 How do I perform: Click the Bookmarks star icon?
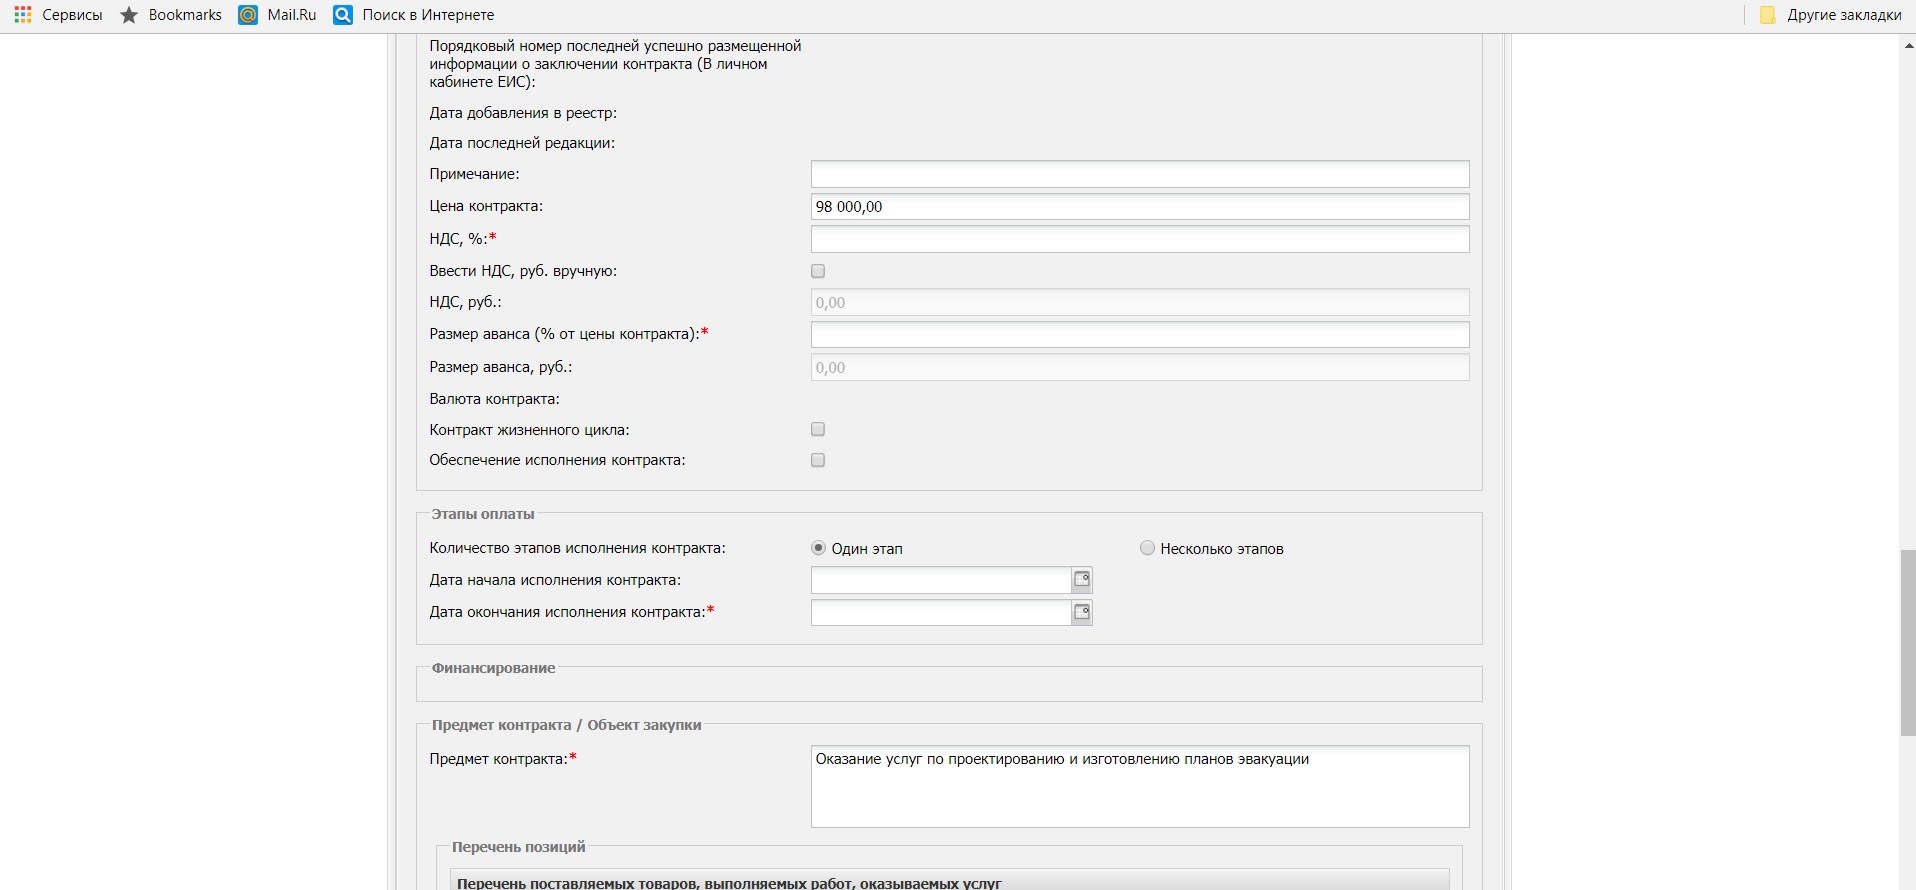[129, 15]
